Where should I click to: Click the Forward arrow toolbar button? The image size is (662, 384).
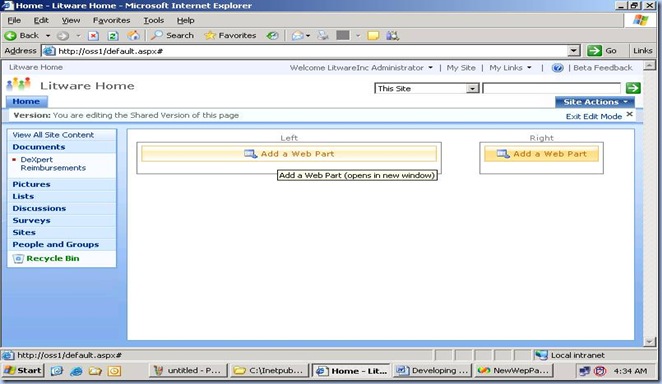[63, 36]
